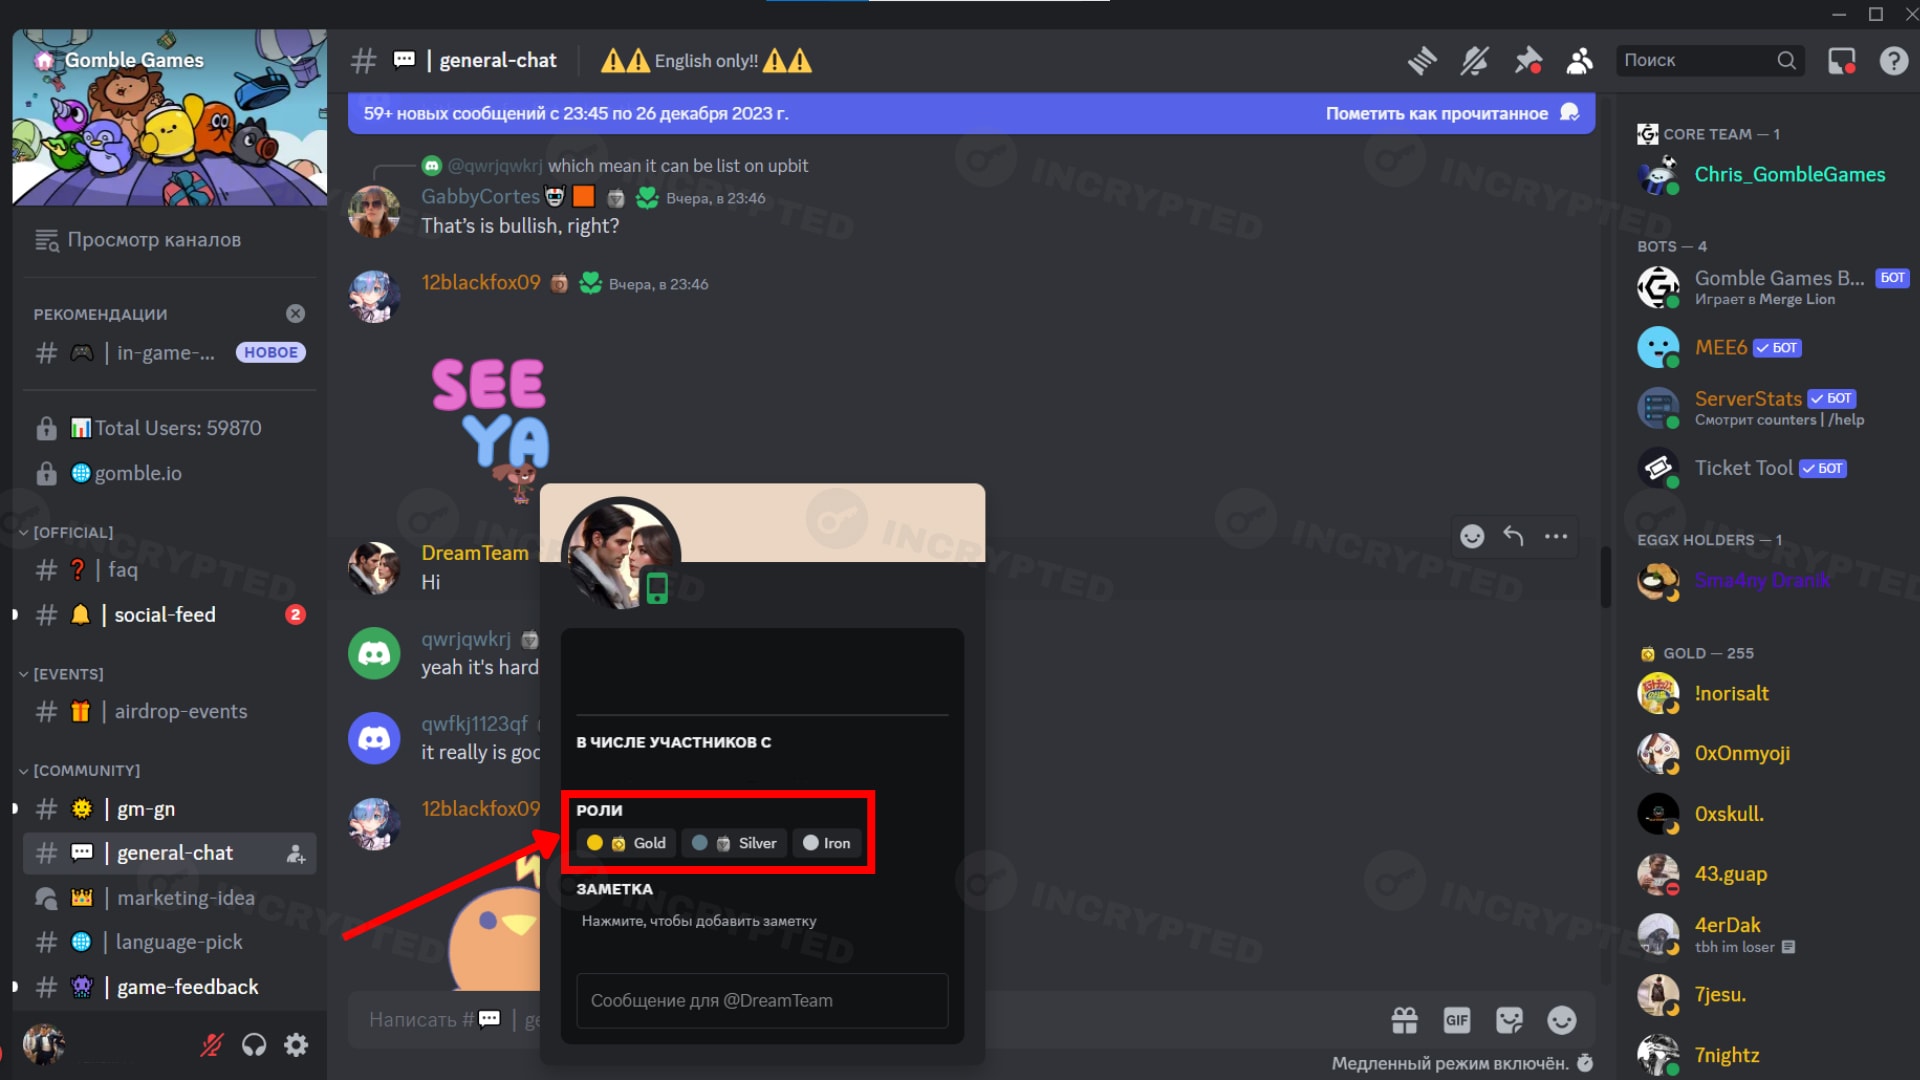
Task: Select the search icon in top right
Action: click(x=1787, y=59)
